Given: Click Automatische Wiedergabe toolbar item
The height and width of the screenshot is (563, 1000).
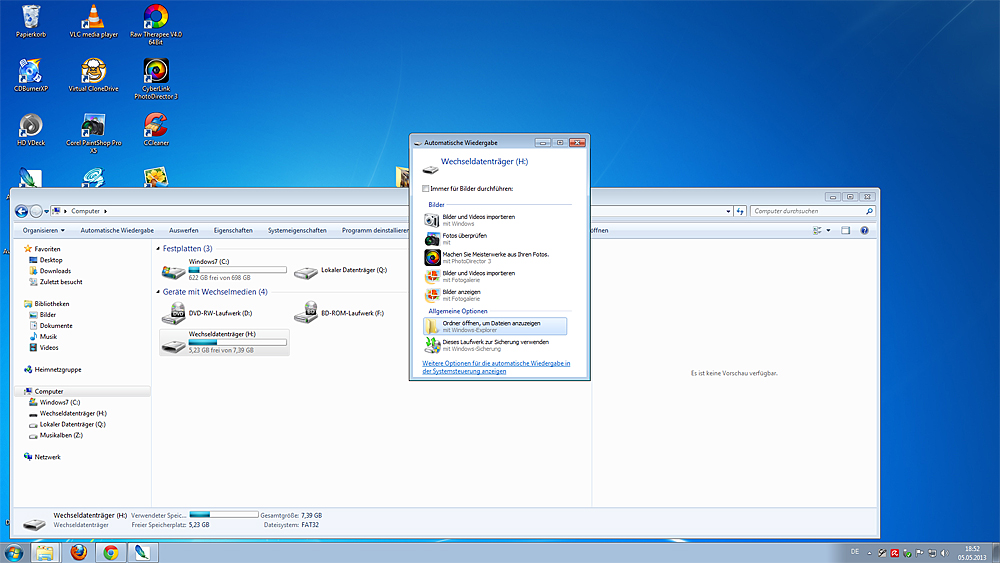Looking at the screenshot, I should click(117, 230).
